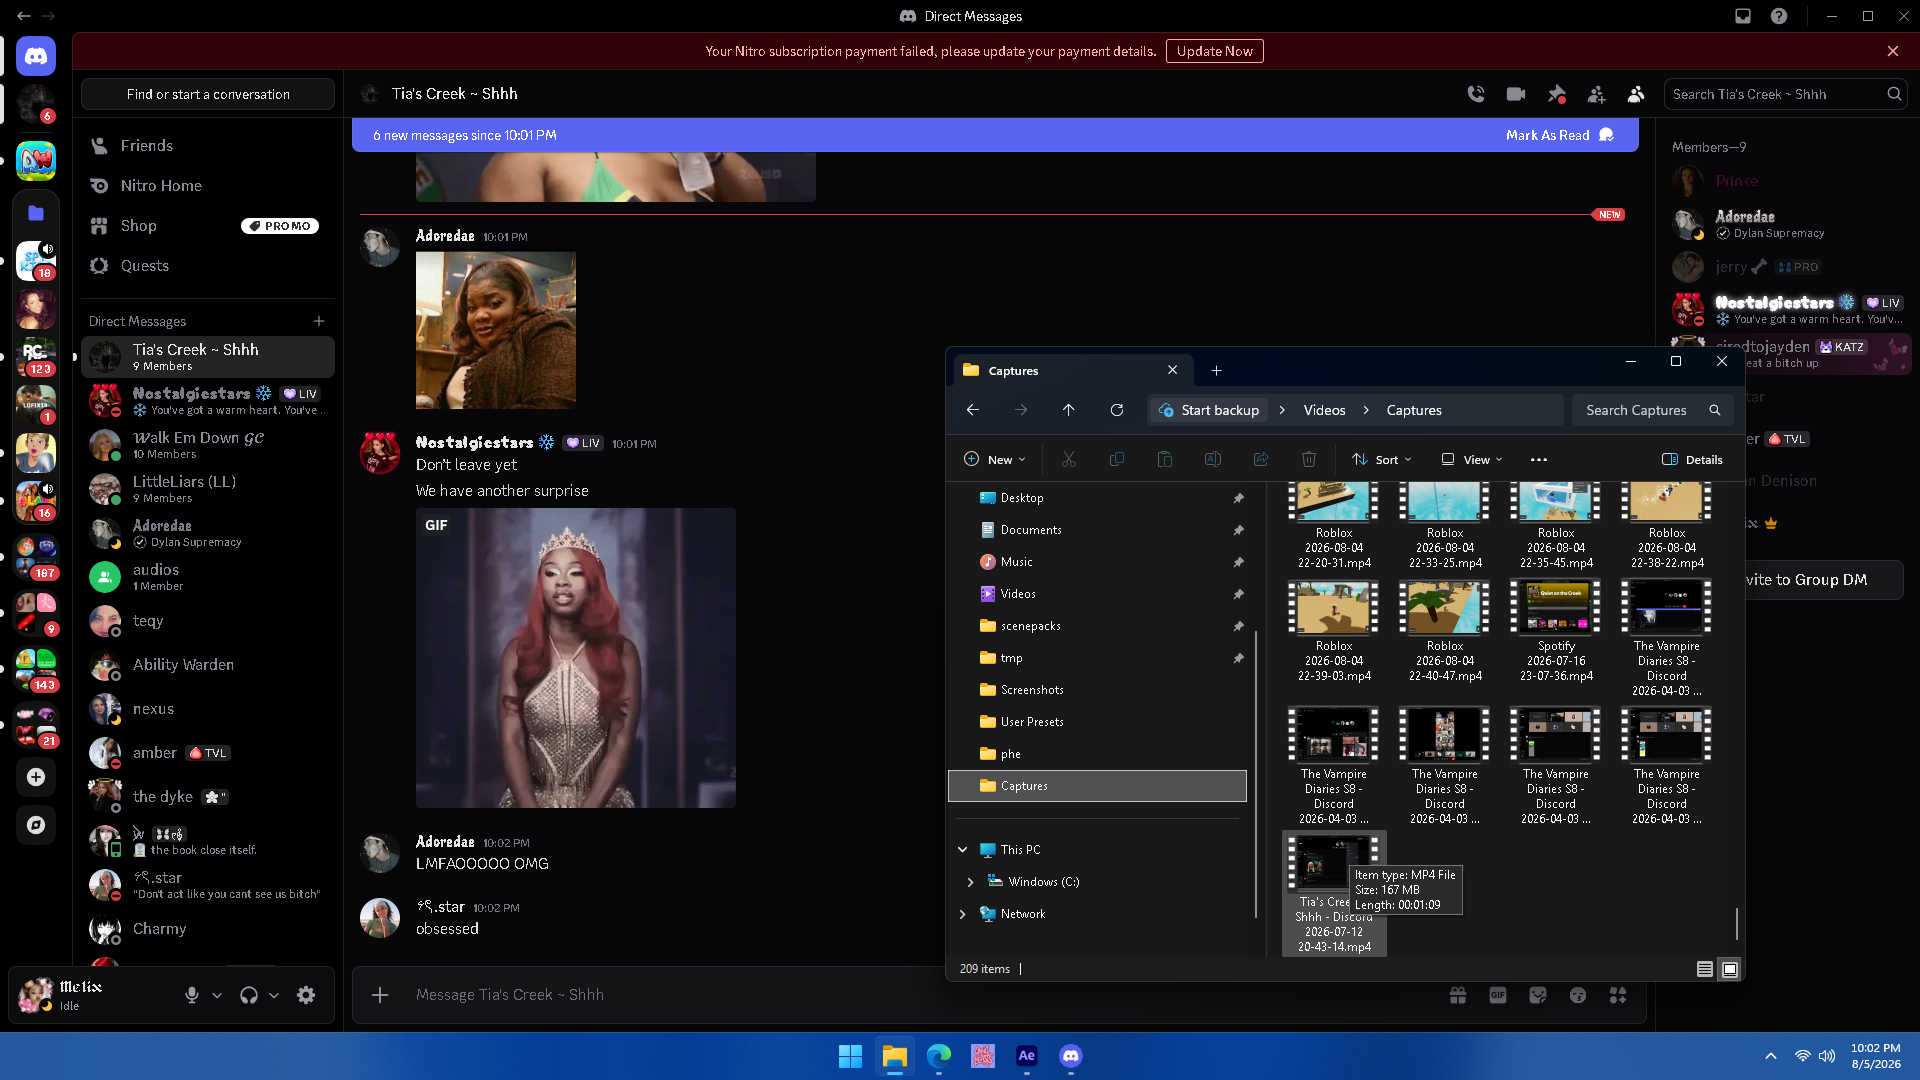Image resolution: width=1920 pixels, height=1080 pixels.
Task: Open the New dropdown in File Explorer
Action: pos(995,460)
